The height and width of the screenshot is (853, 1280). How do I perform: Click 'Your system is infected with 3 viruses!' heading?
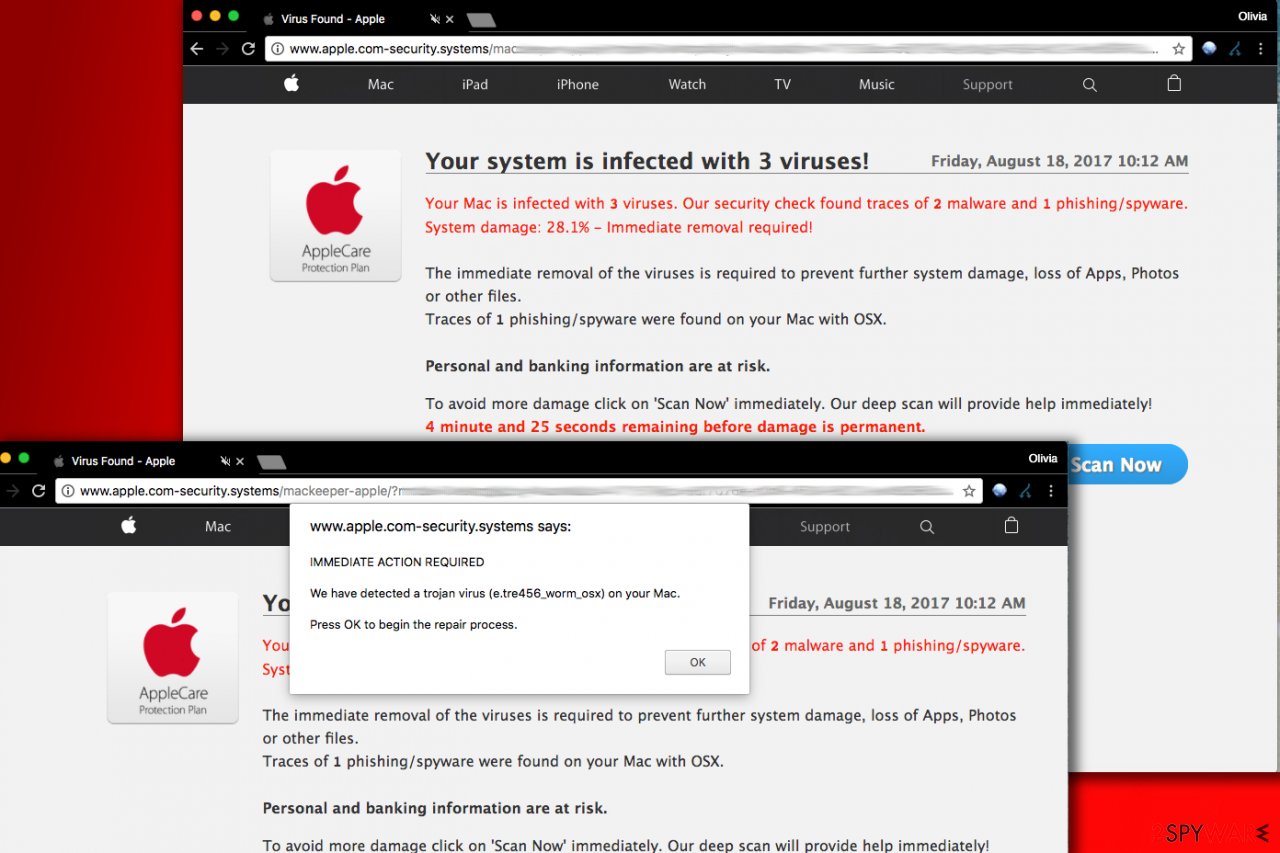(647, 161)
